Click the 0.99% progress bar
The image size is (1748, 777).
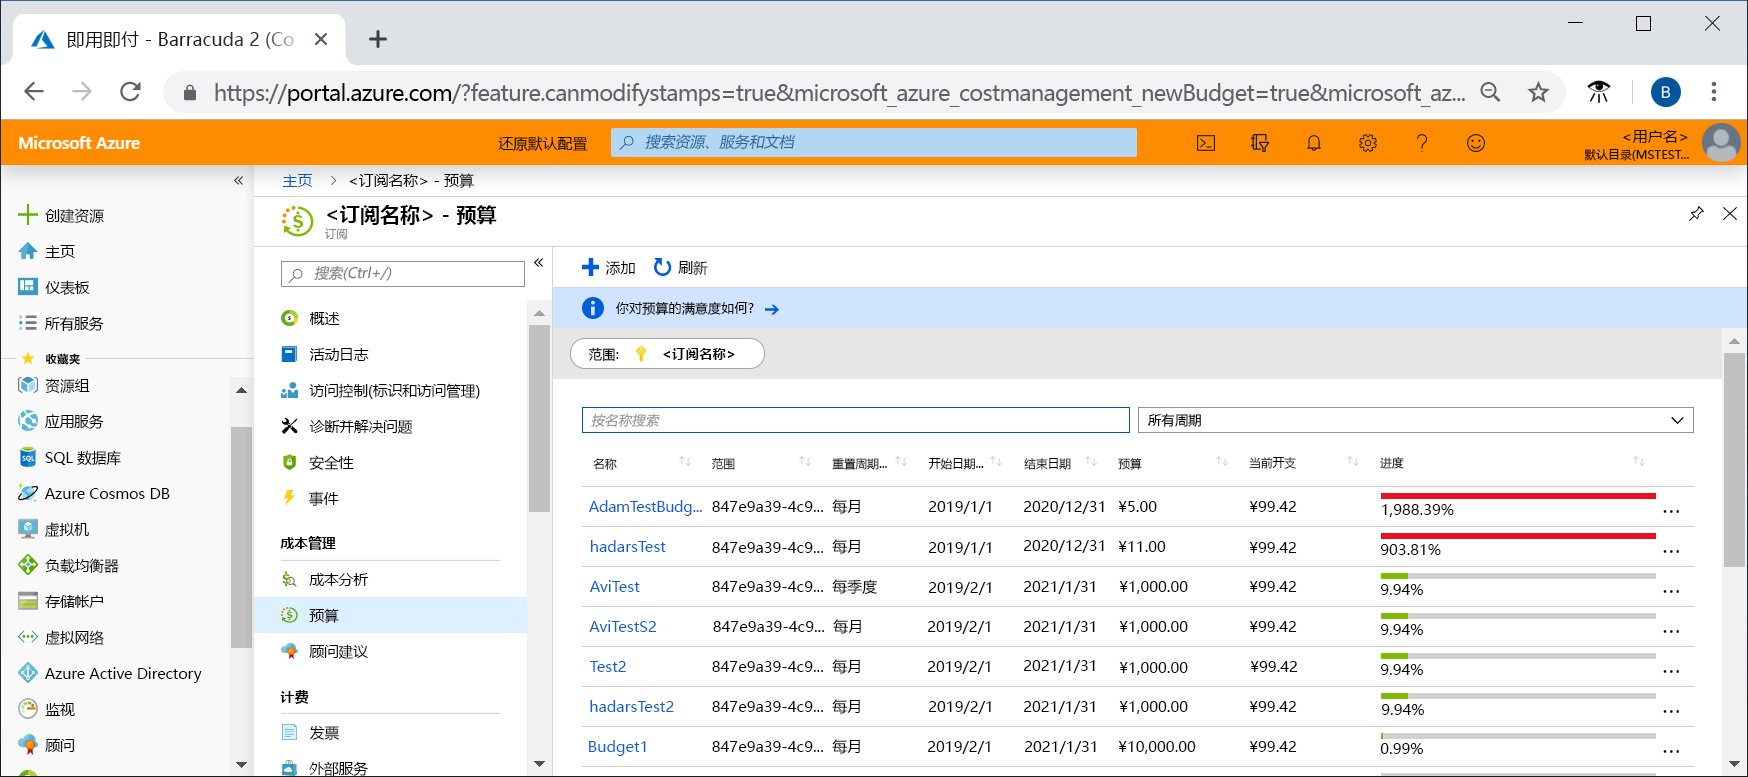click(1518, 736)
